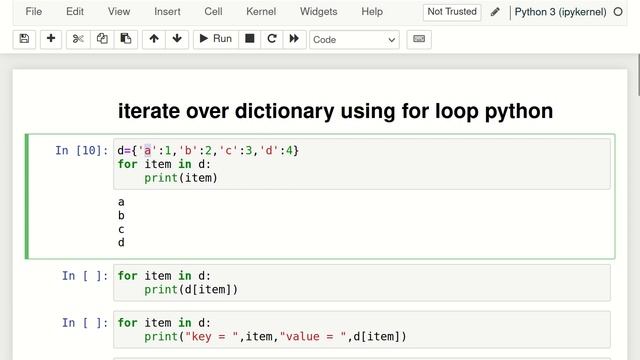Open the Cell menu
The height and width of the screenshot is (360, 640).
213,12
